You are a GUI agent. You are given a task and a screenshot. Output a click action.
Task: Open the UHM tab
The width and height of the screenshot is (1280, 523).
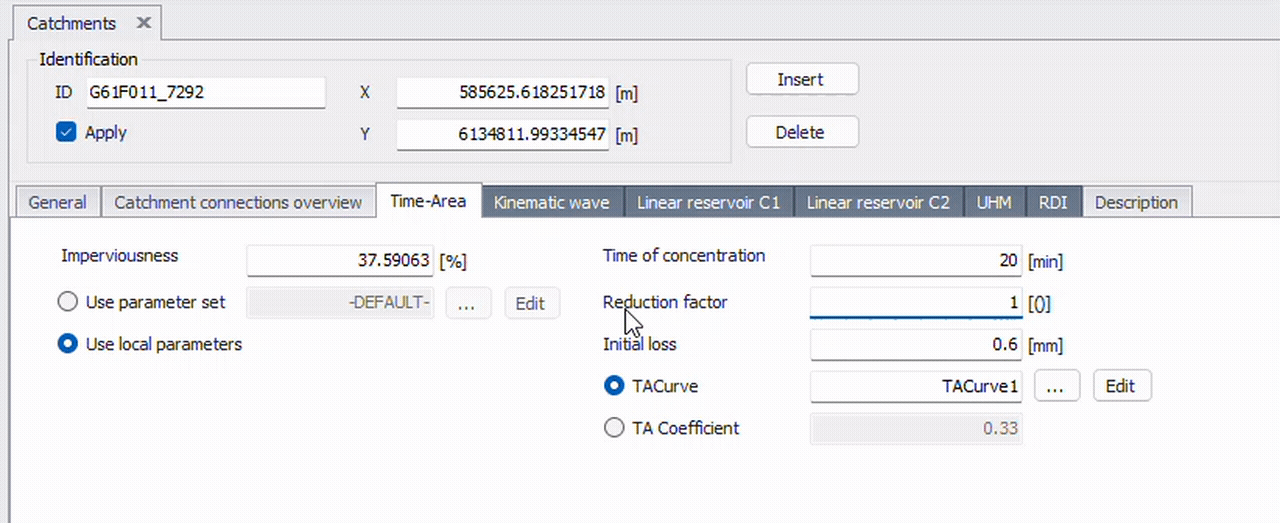point(994,202)
